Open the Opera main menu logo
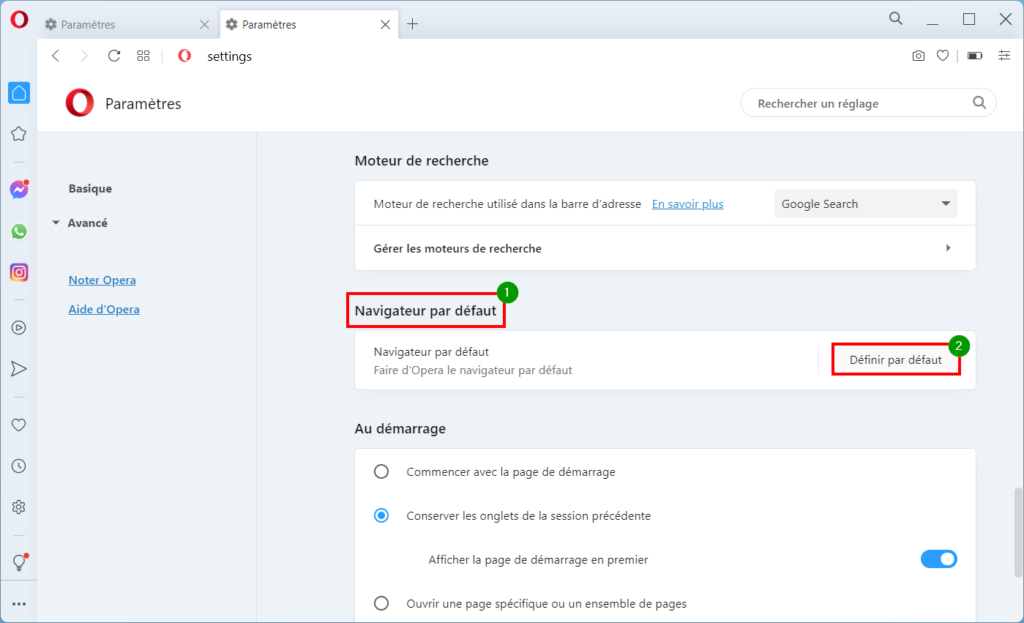 (x=19, y=20)
